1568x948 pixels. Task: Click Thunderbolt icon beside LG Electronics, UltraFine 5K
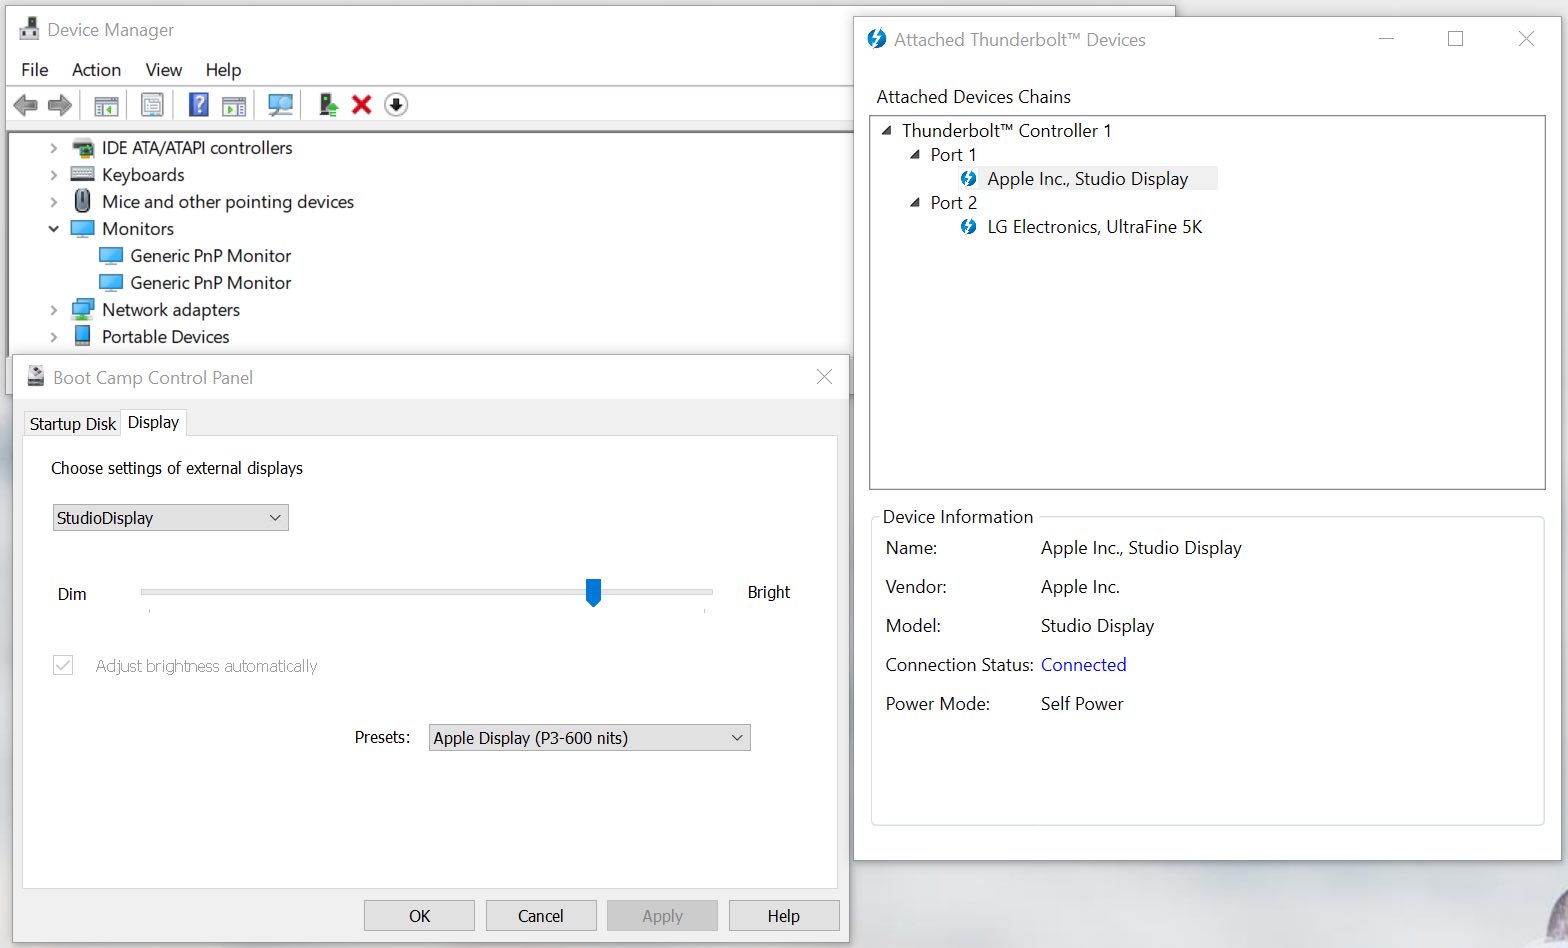[968, 227]
